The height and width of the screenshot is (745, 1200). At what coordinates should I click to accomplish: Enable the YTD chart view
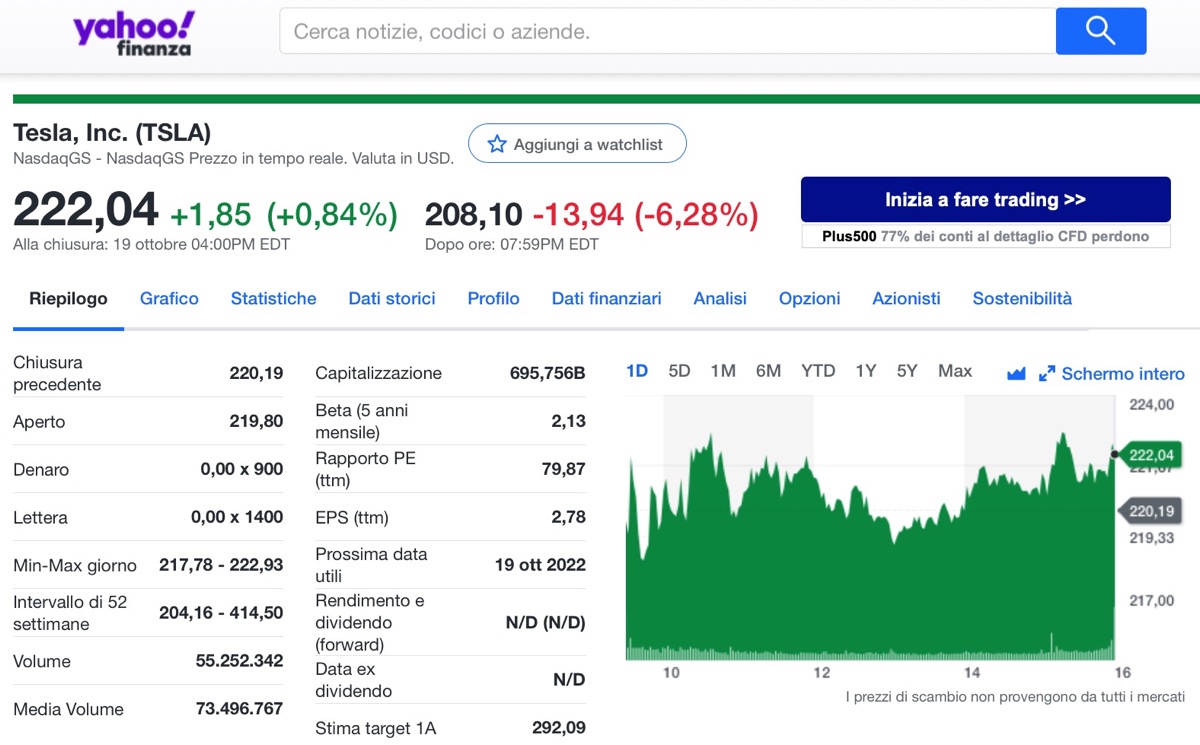[x=817, y=370]
